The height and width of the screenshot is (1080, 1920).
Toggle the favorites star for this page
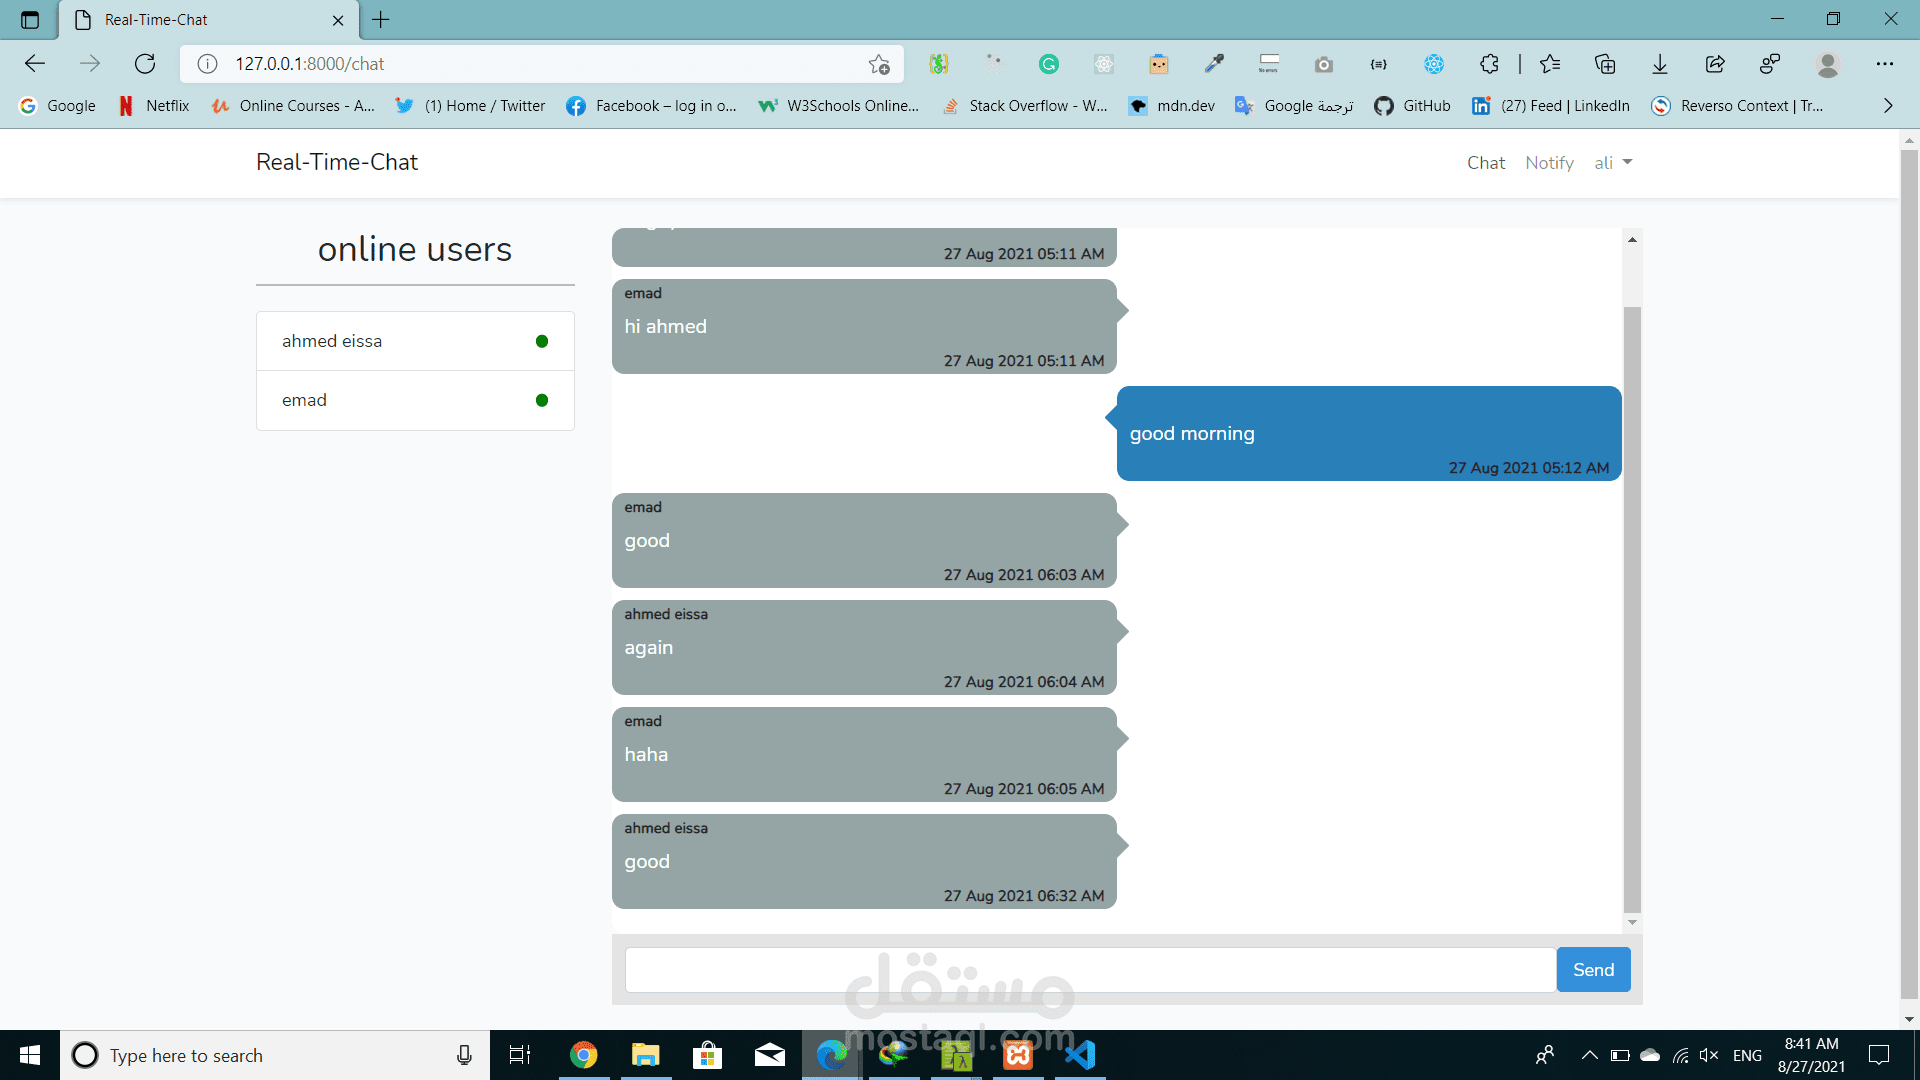(879, 63)
